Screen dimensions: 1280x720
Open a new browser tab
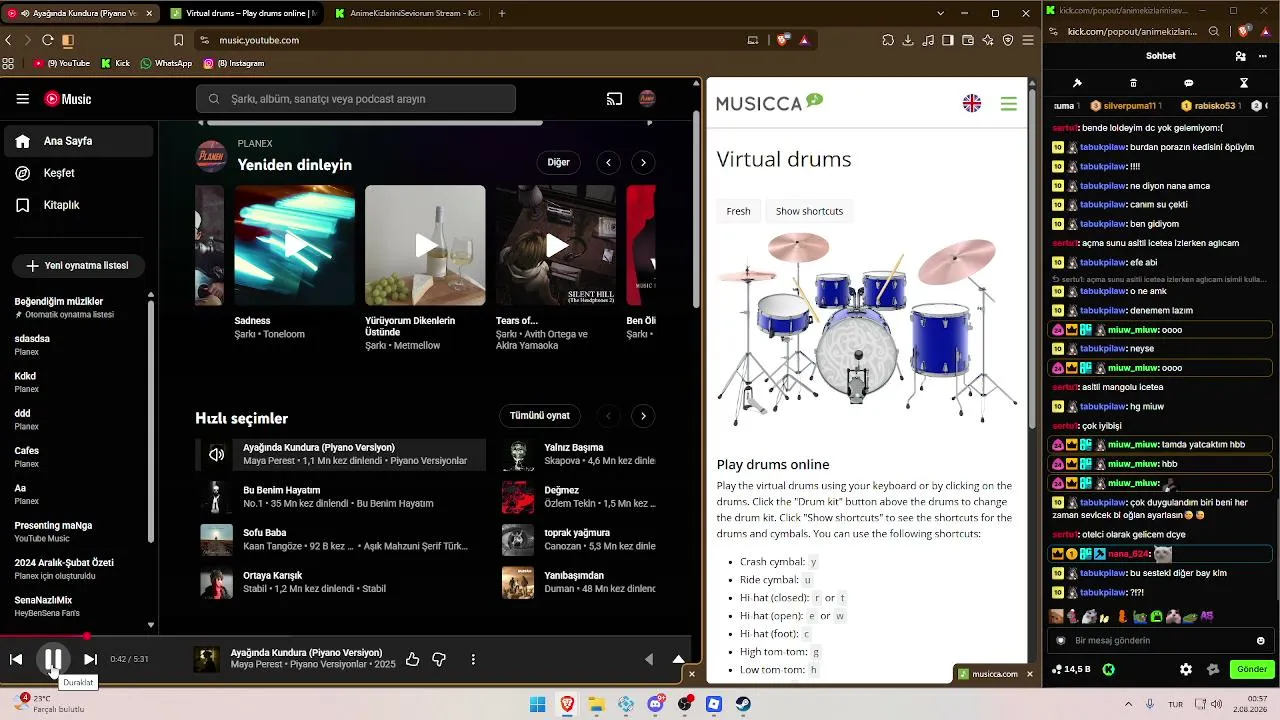[502, 13]
